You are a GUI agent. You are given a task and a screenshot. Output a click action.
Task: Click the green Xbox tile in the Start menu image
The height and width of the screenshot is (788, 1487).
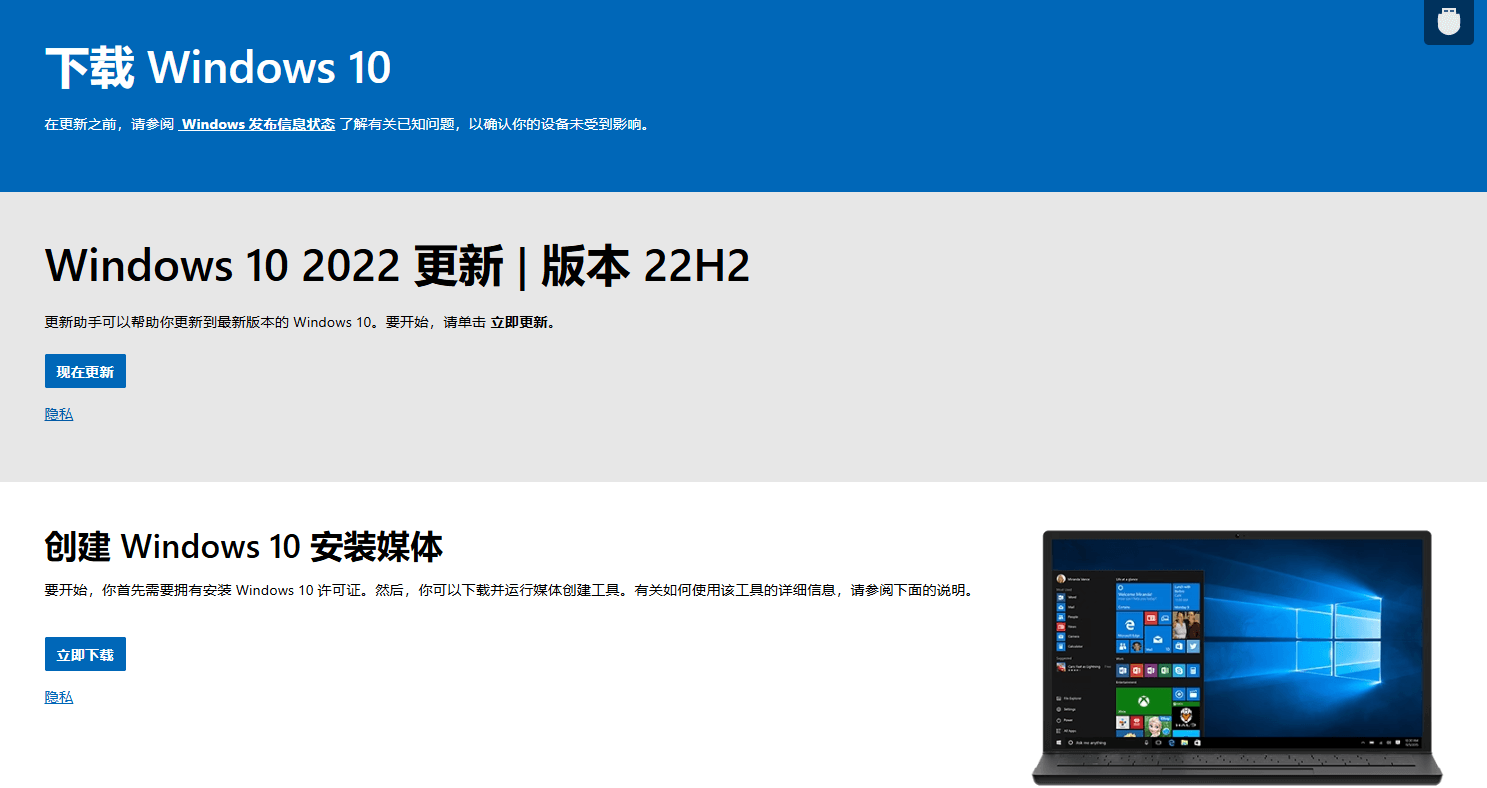[1144, 701]
